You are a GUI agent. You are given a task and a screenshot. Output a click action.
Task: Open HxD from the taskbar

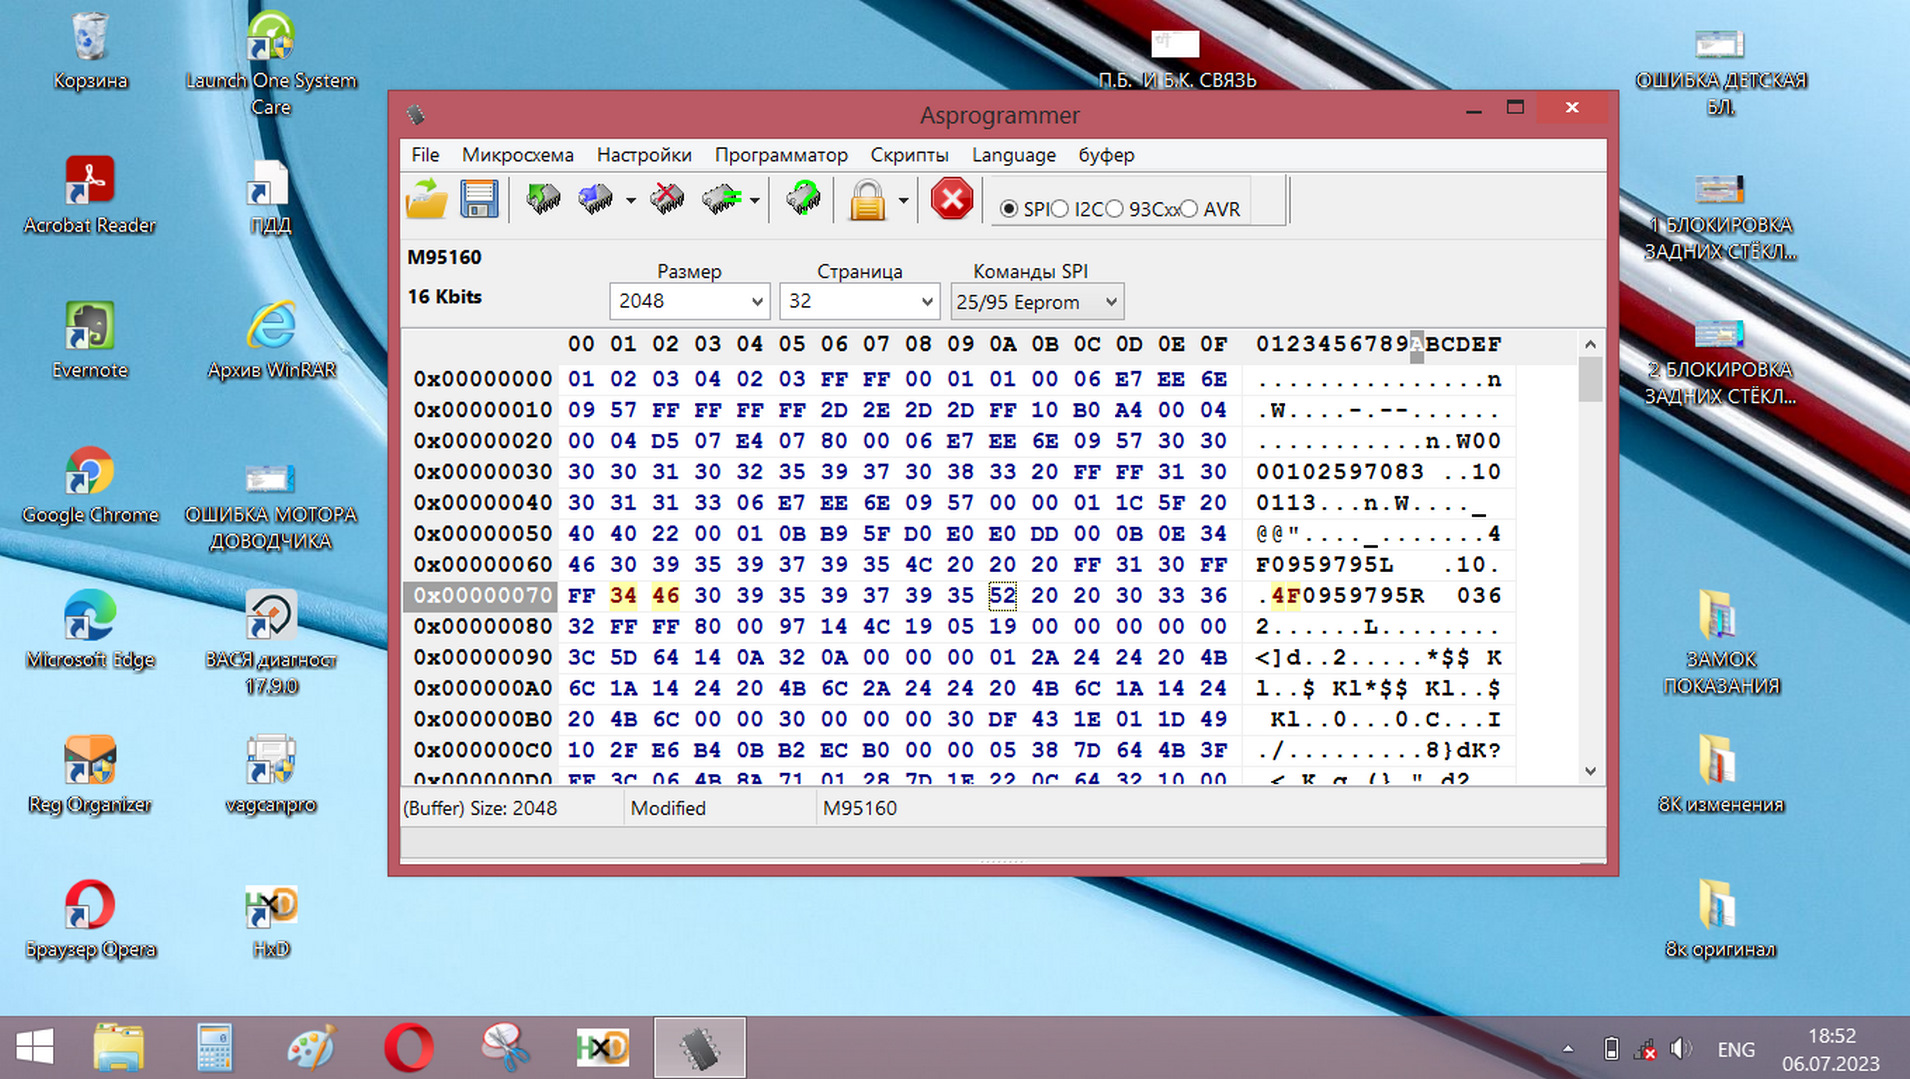(602, 1048)
